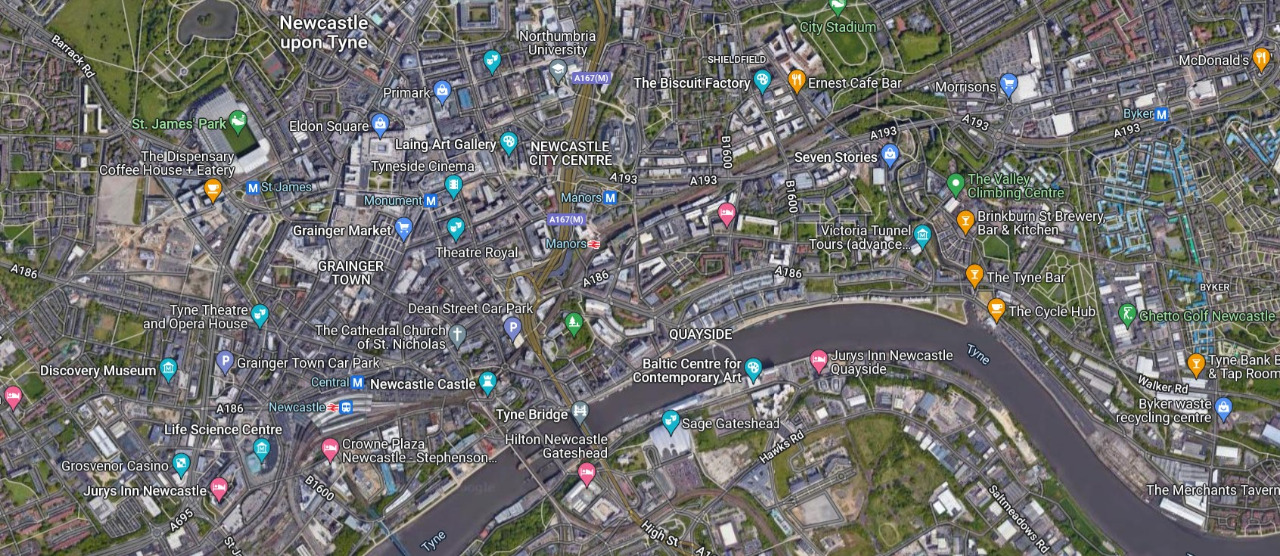Viewport: 1280px width, 556px height.
Task: Click the Monument metro station icon
Action: [x=431, y=201]
